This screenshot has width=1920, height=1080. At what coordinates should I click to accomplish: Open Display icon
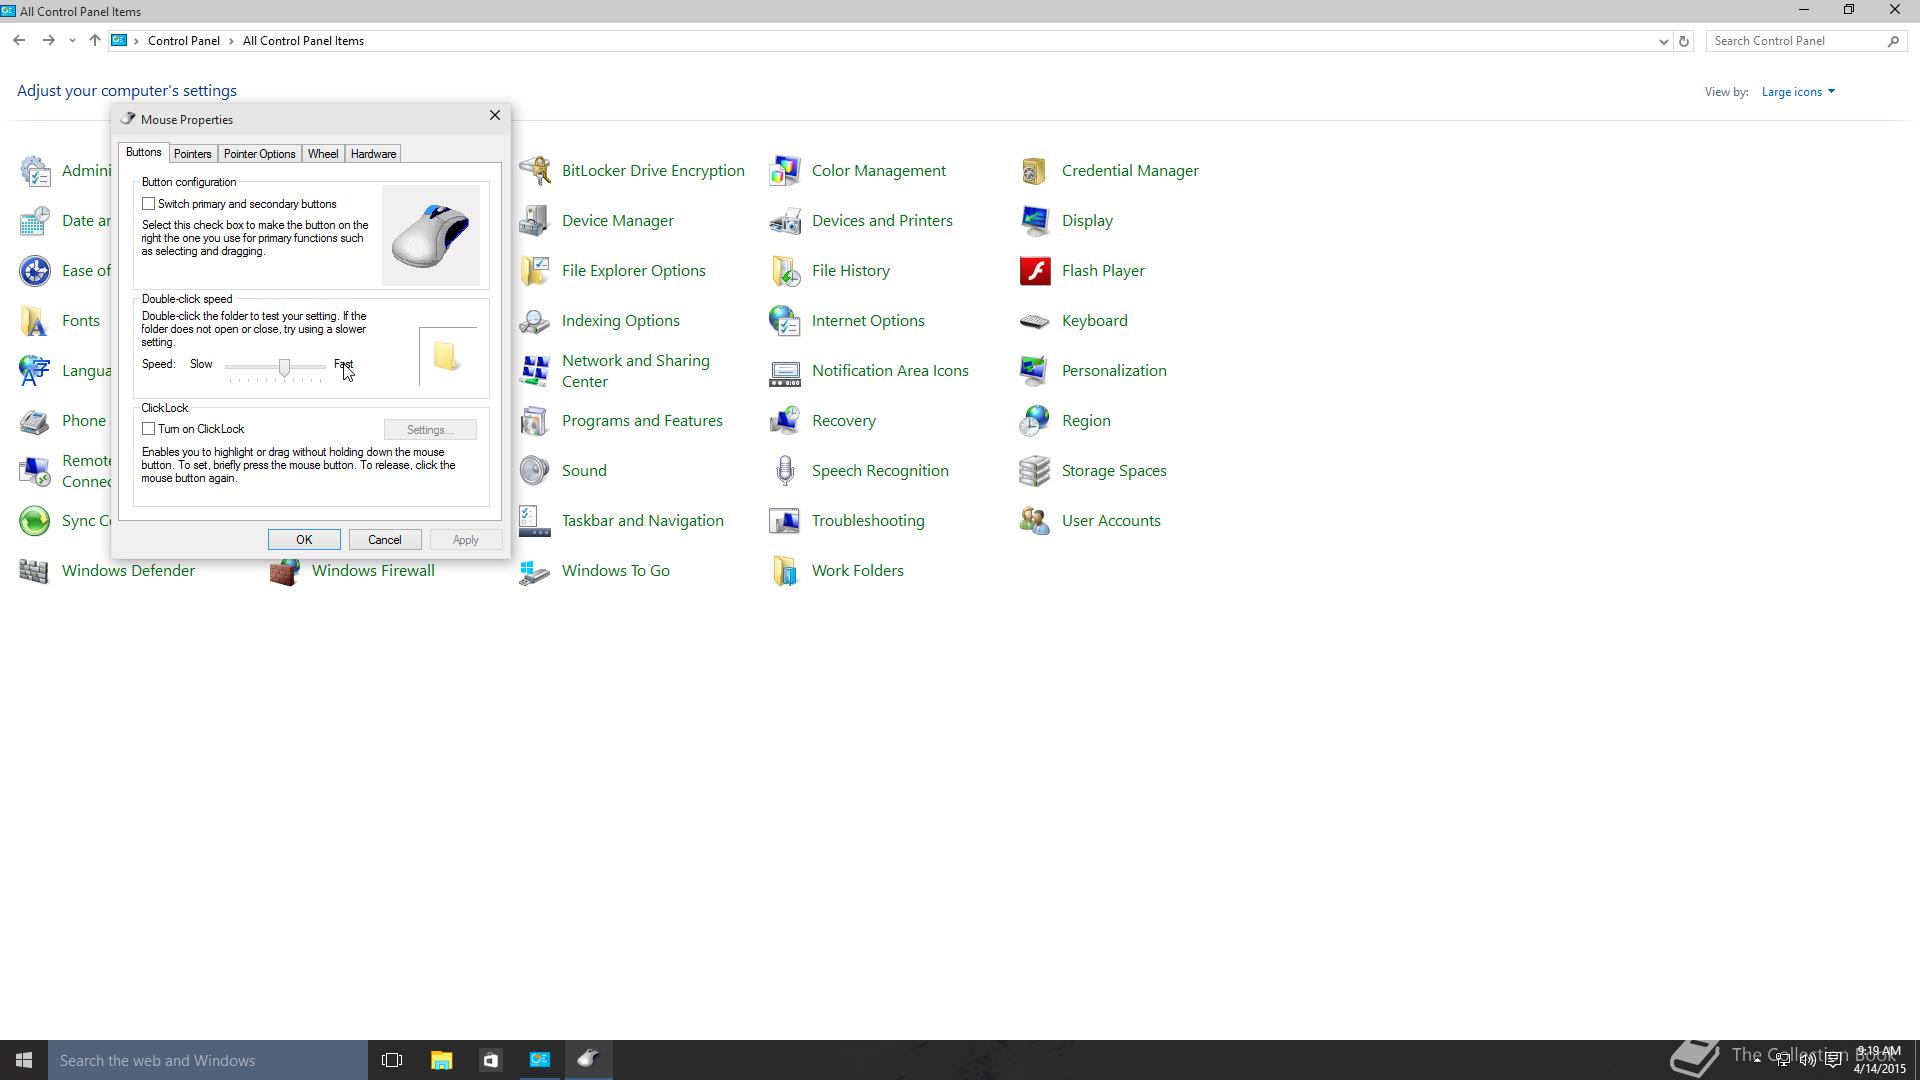(1035, 221)
